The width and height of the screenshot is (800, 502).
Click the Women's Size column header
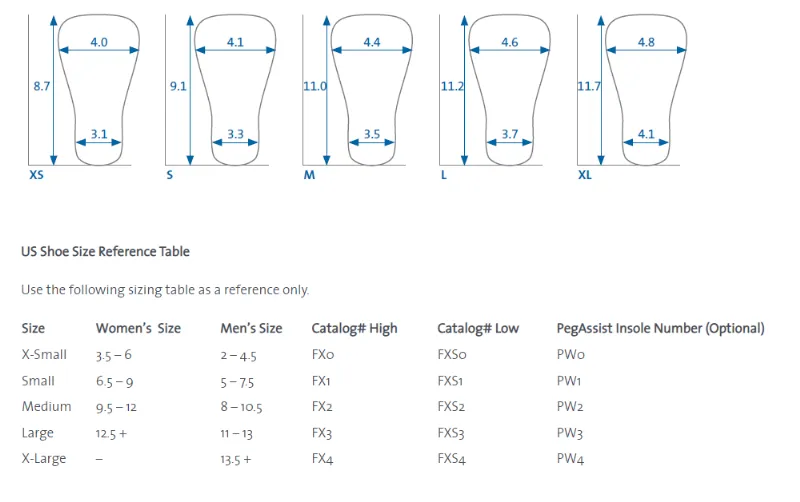[x=138, y=328]
